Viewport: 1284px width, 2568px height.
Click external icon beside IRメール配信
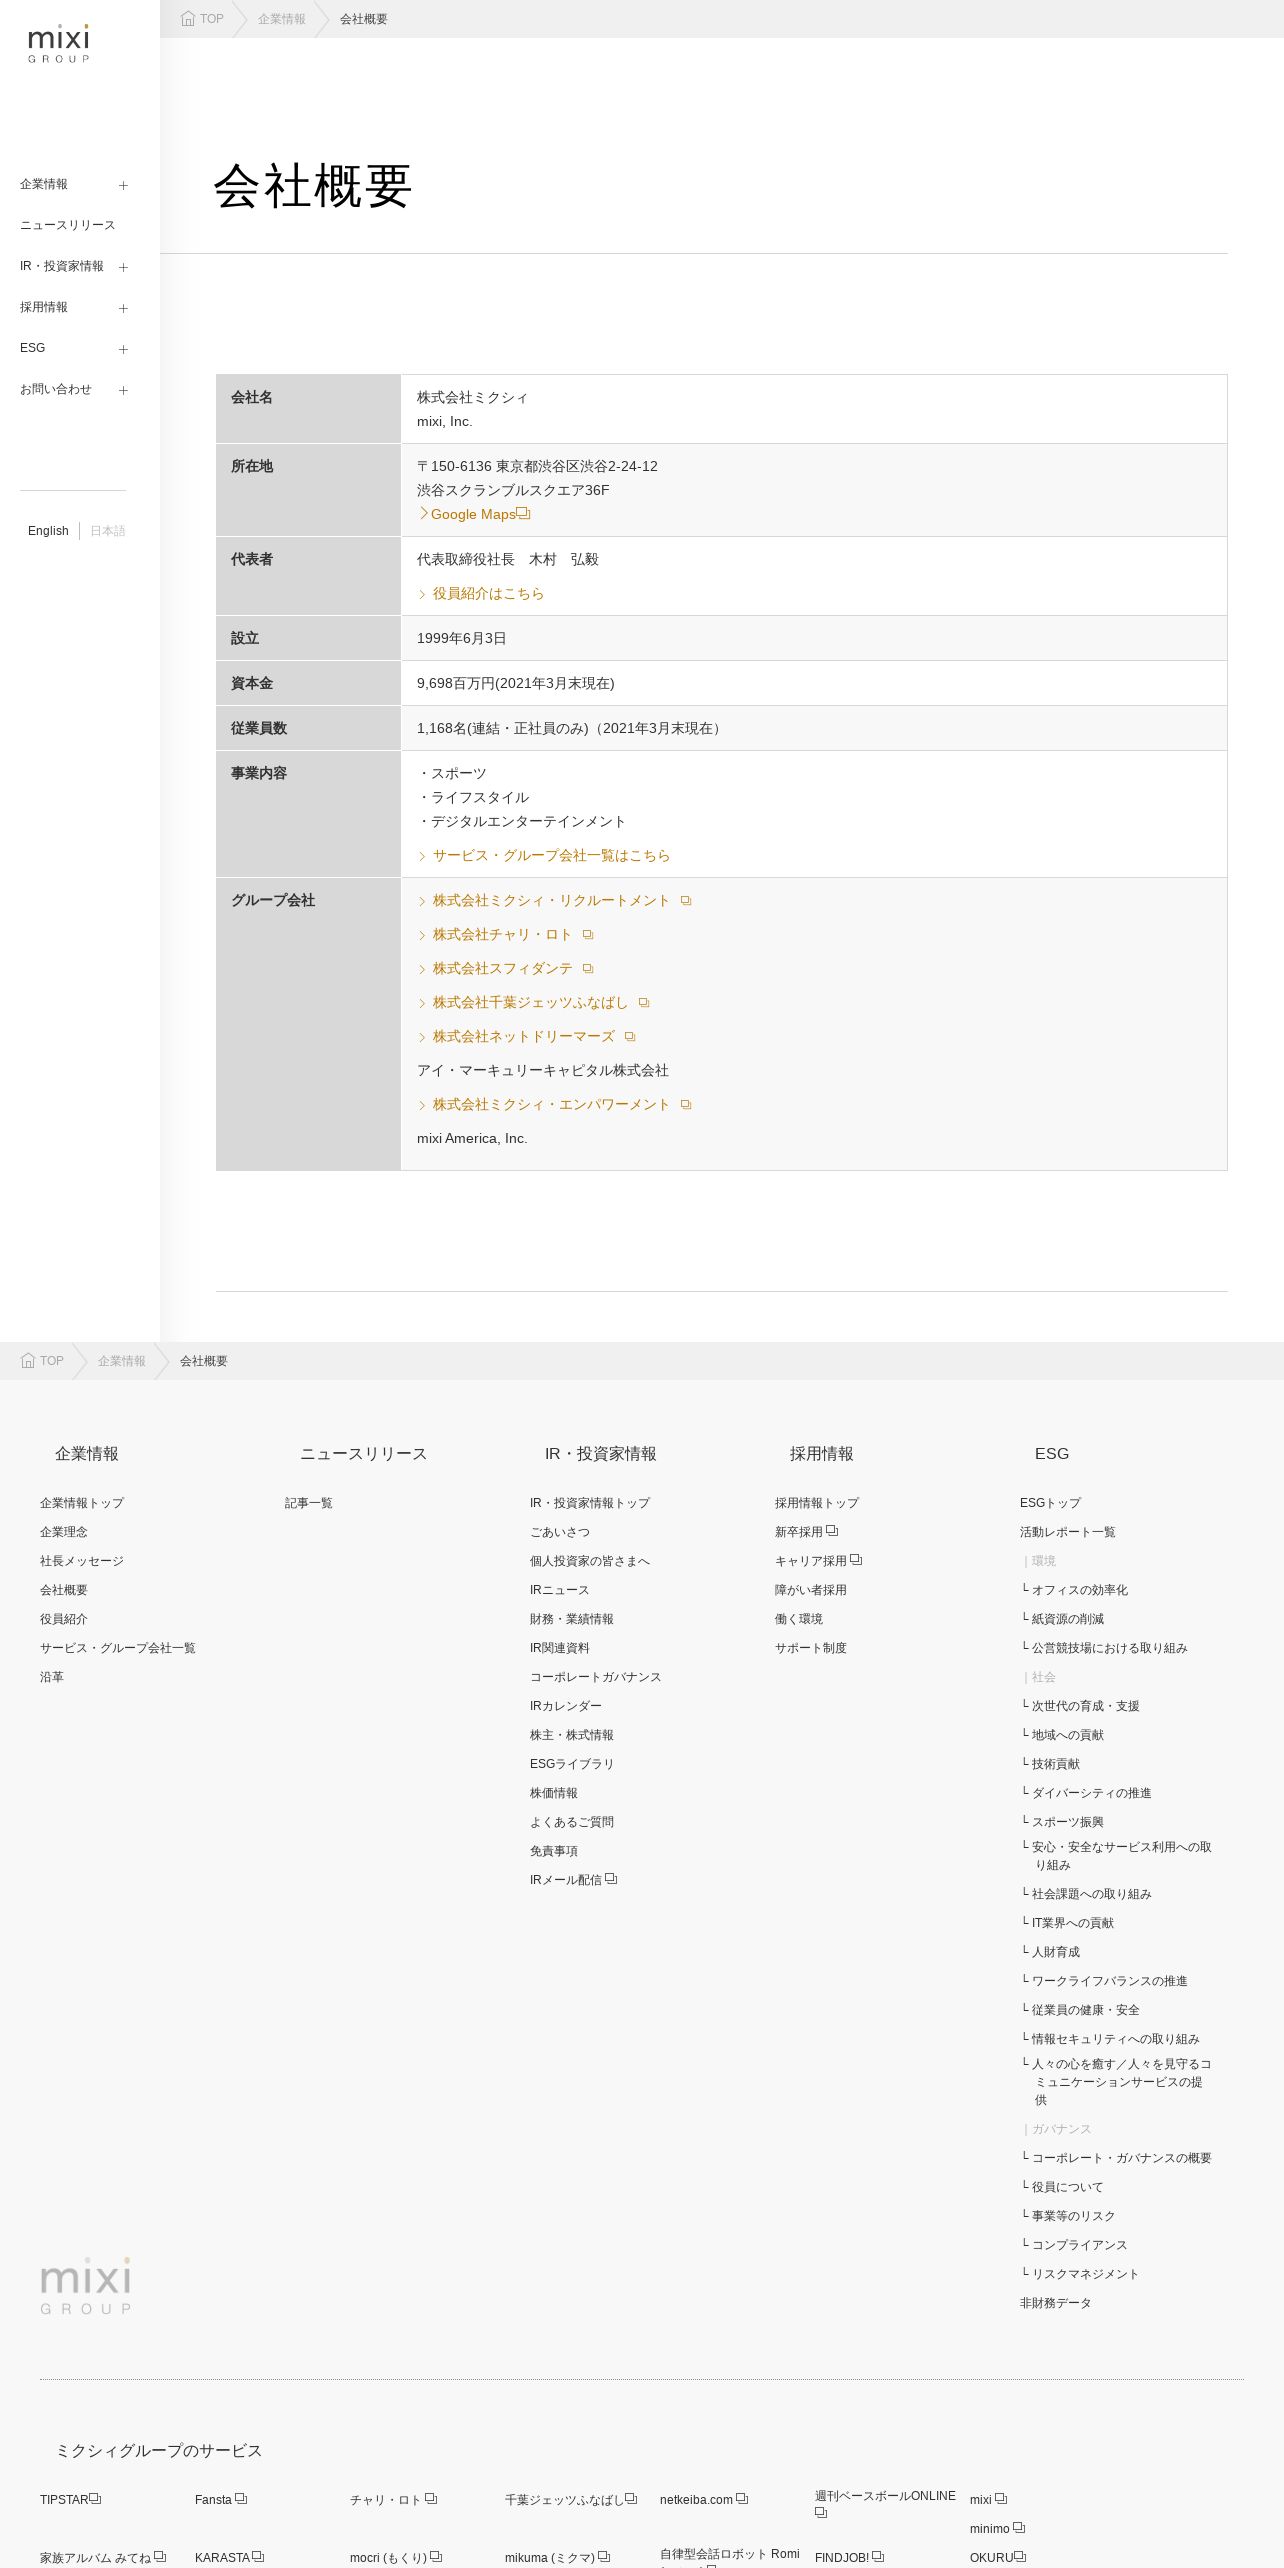611,1879
